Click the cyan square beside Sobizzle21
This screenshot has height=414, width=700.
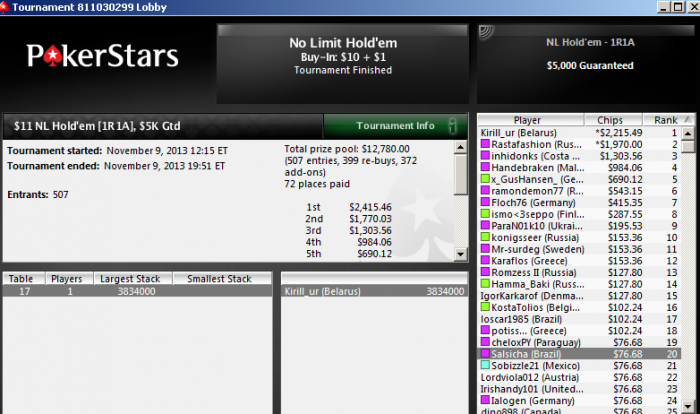click(485, 365)
